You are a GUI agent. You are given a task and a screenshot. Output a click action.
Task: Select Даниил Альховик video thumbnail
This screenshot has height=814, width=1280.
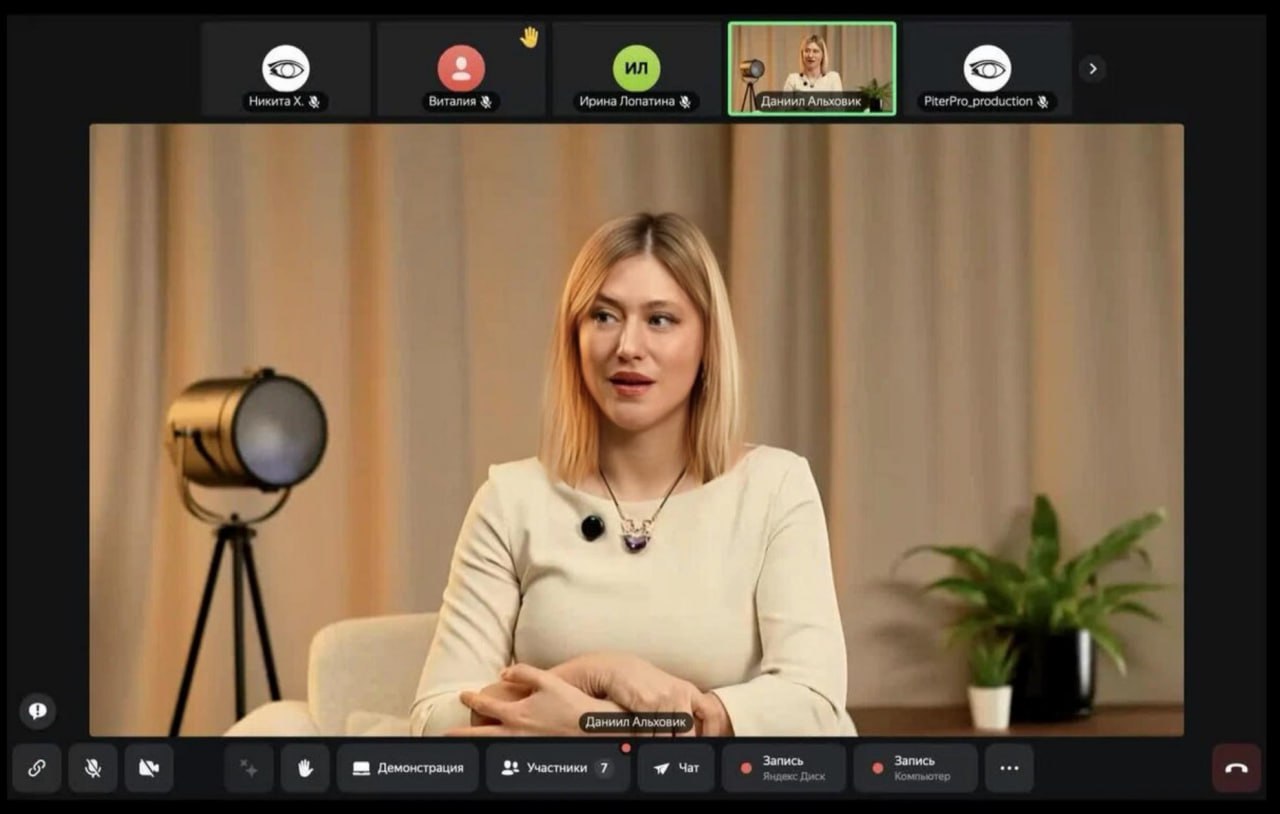coord(812,69)
